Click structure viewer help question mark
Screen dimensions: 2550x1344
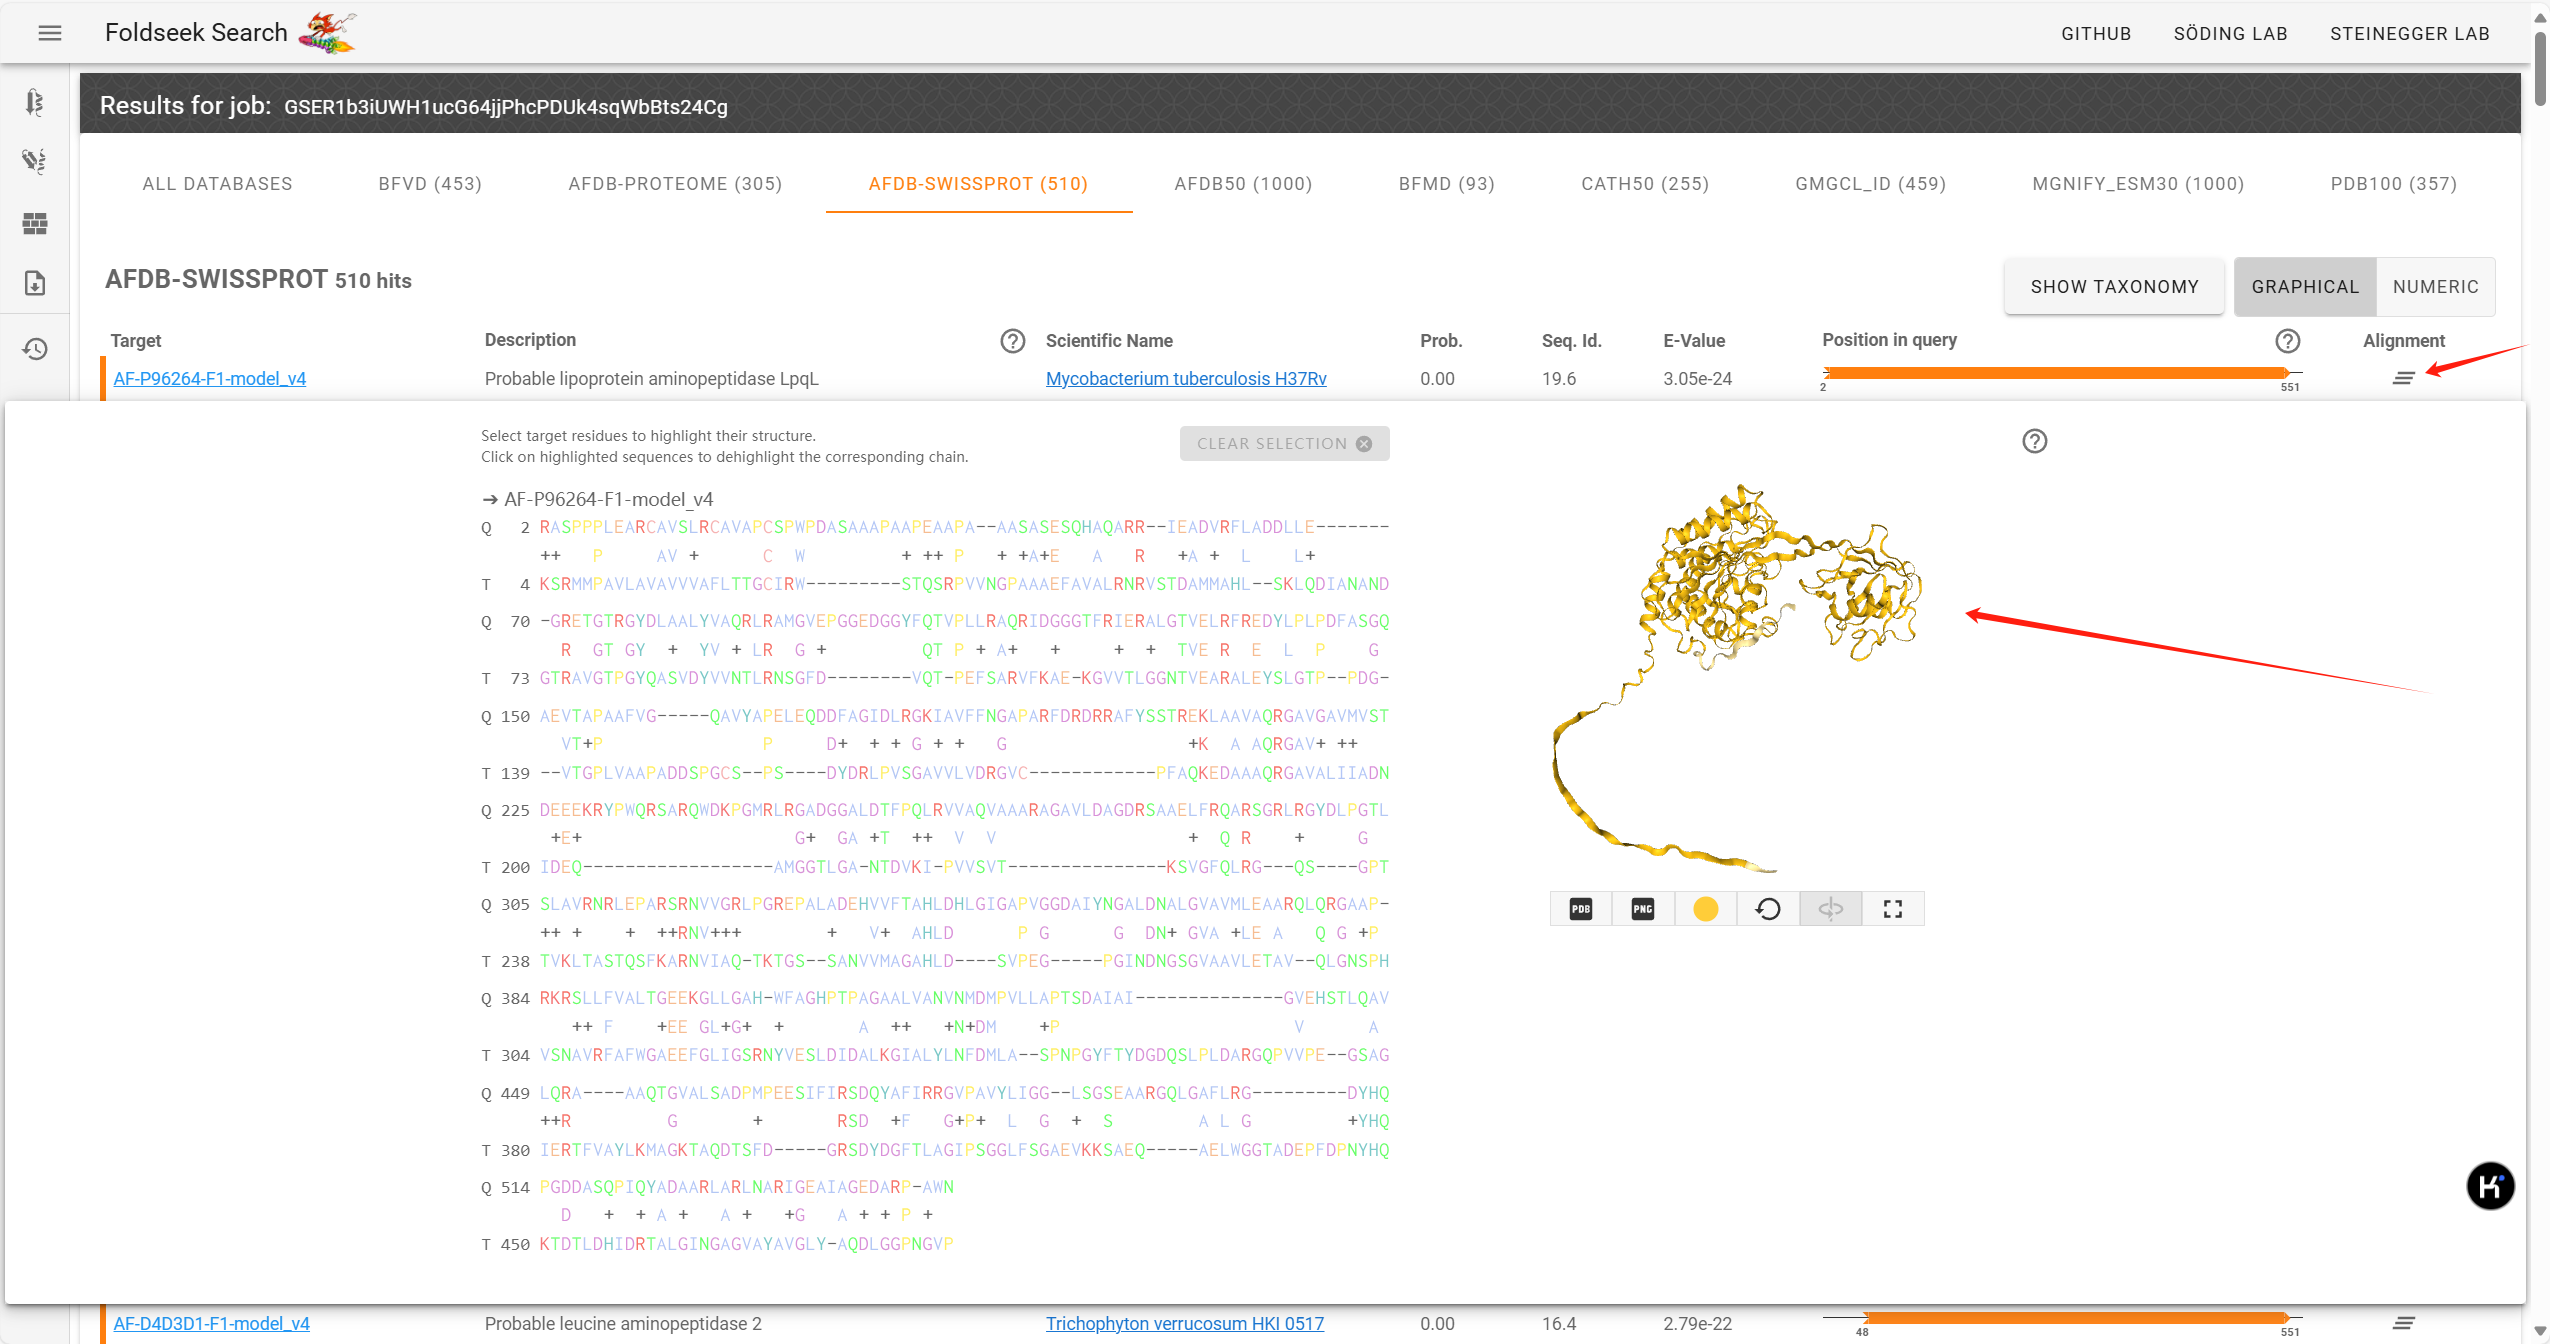[x=2034, y=441]
